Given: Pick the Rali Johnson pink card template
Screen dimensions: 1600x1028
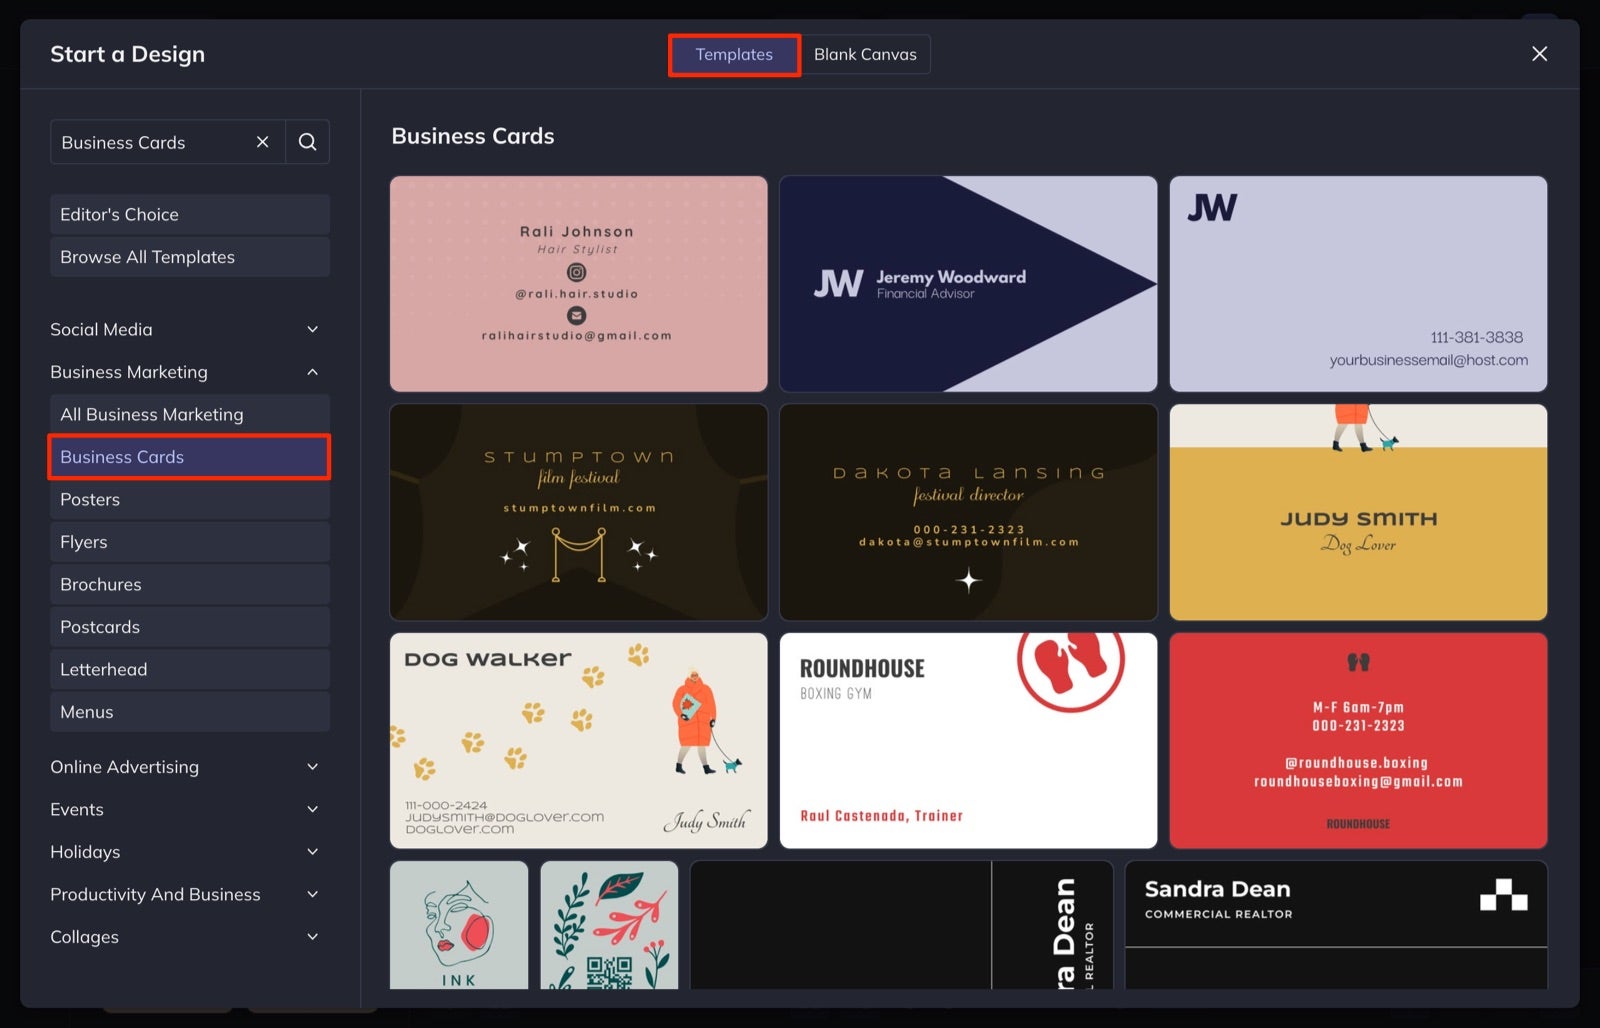Looking at the screenshot, I should 579,284.
